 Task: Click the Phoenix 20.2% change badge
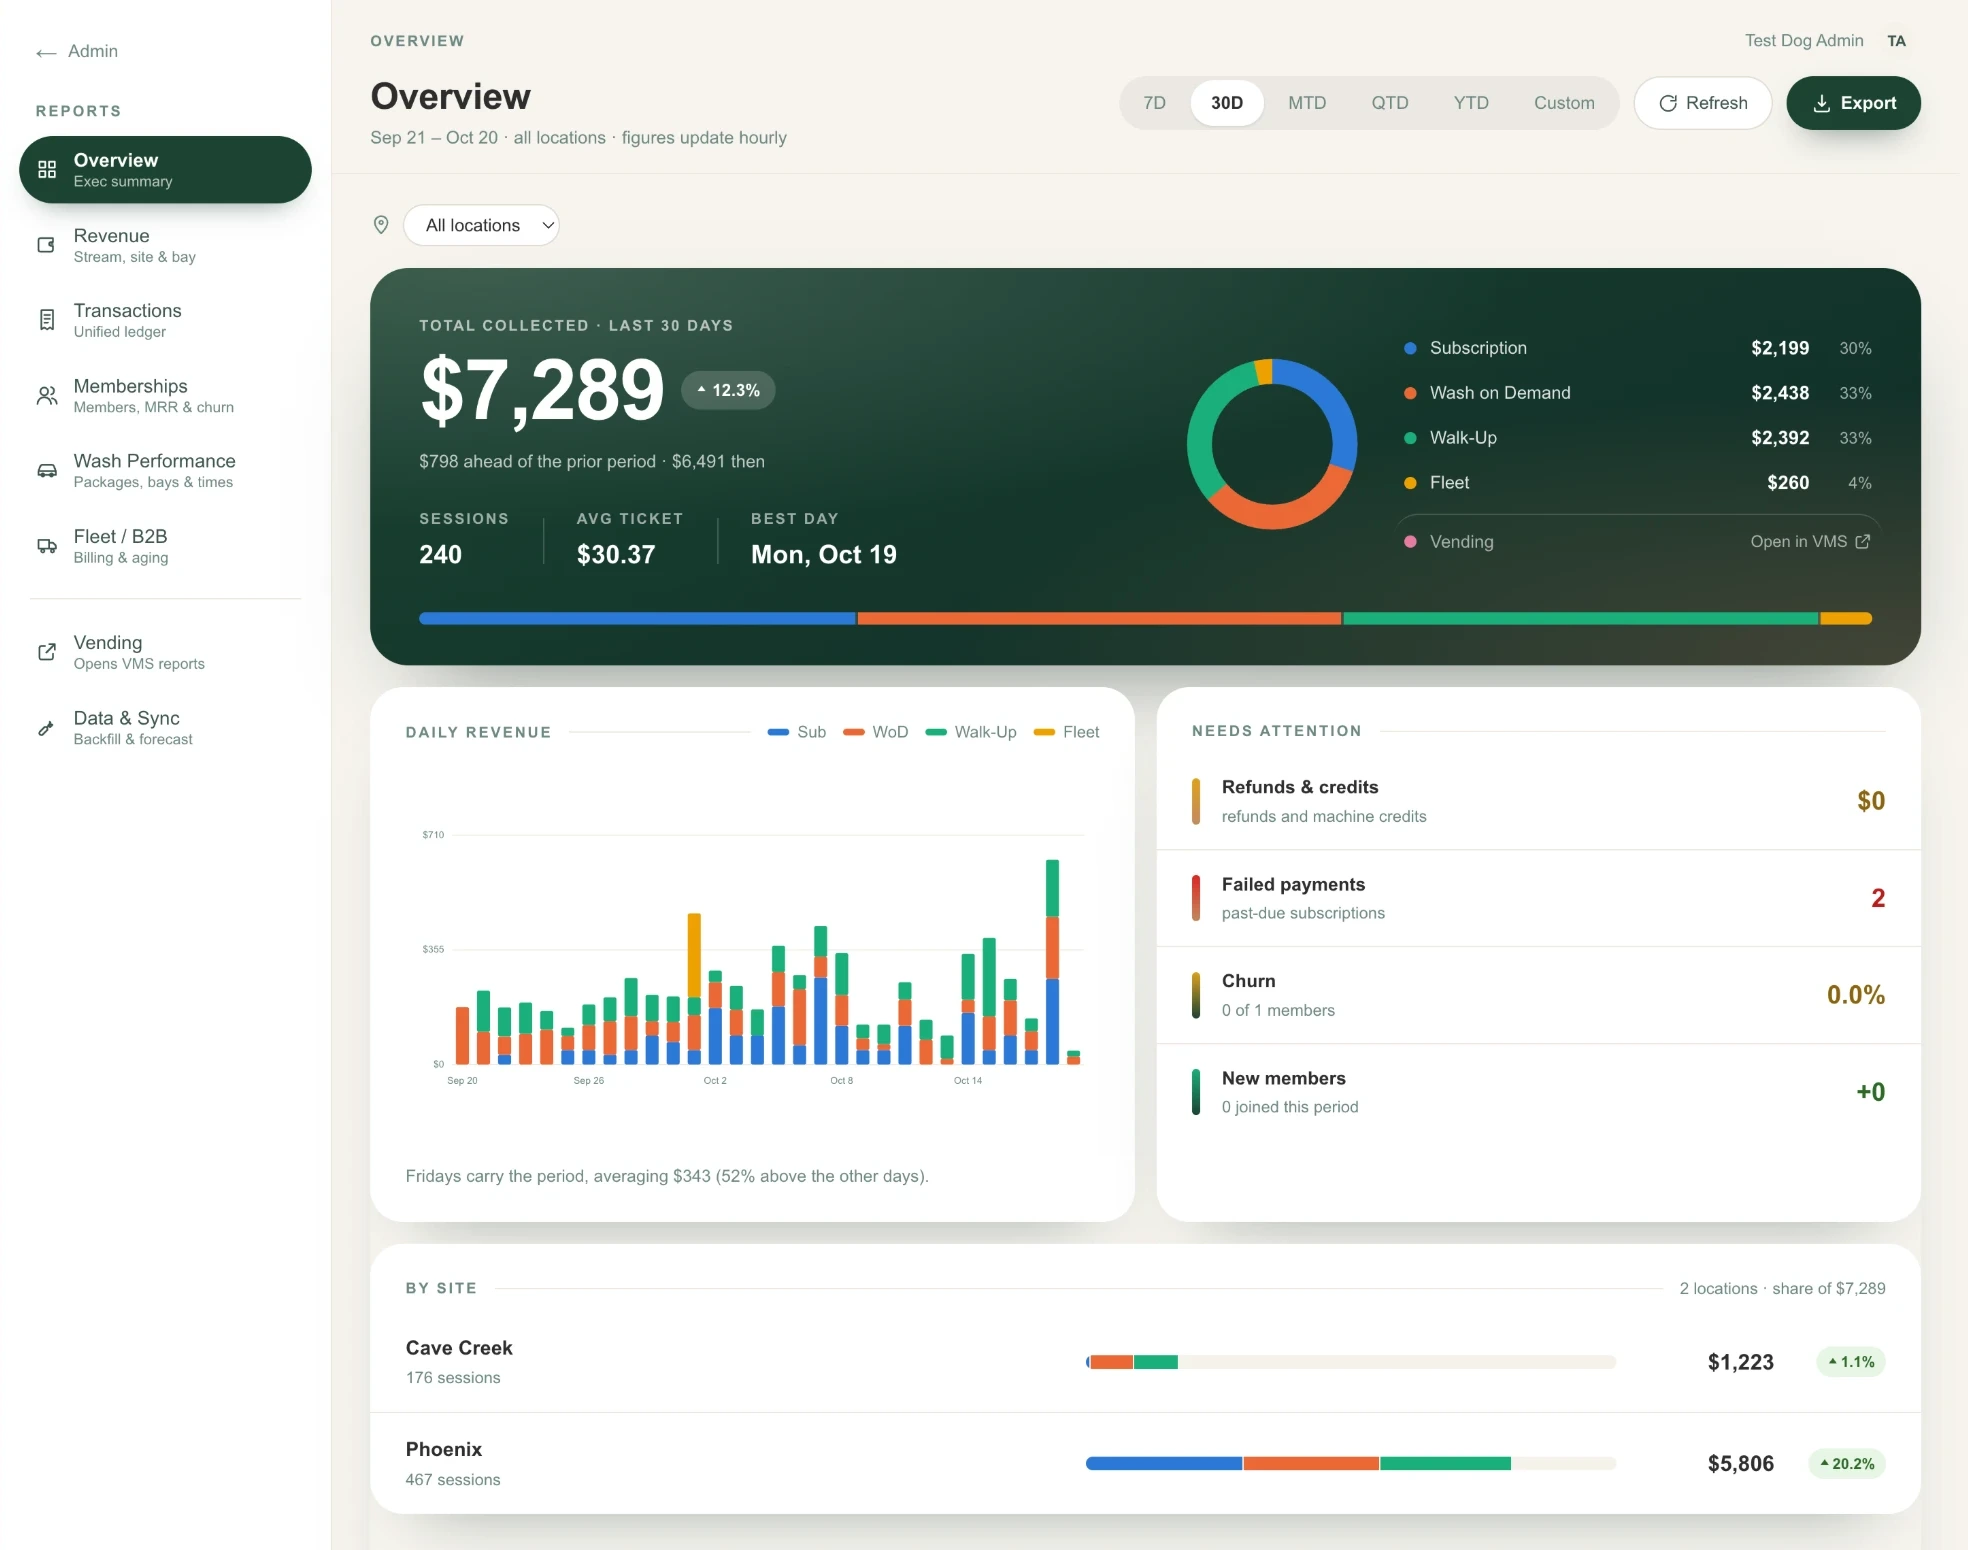(1847, 1464)
